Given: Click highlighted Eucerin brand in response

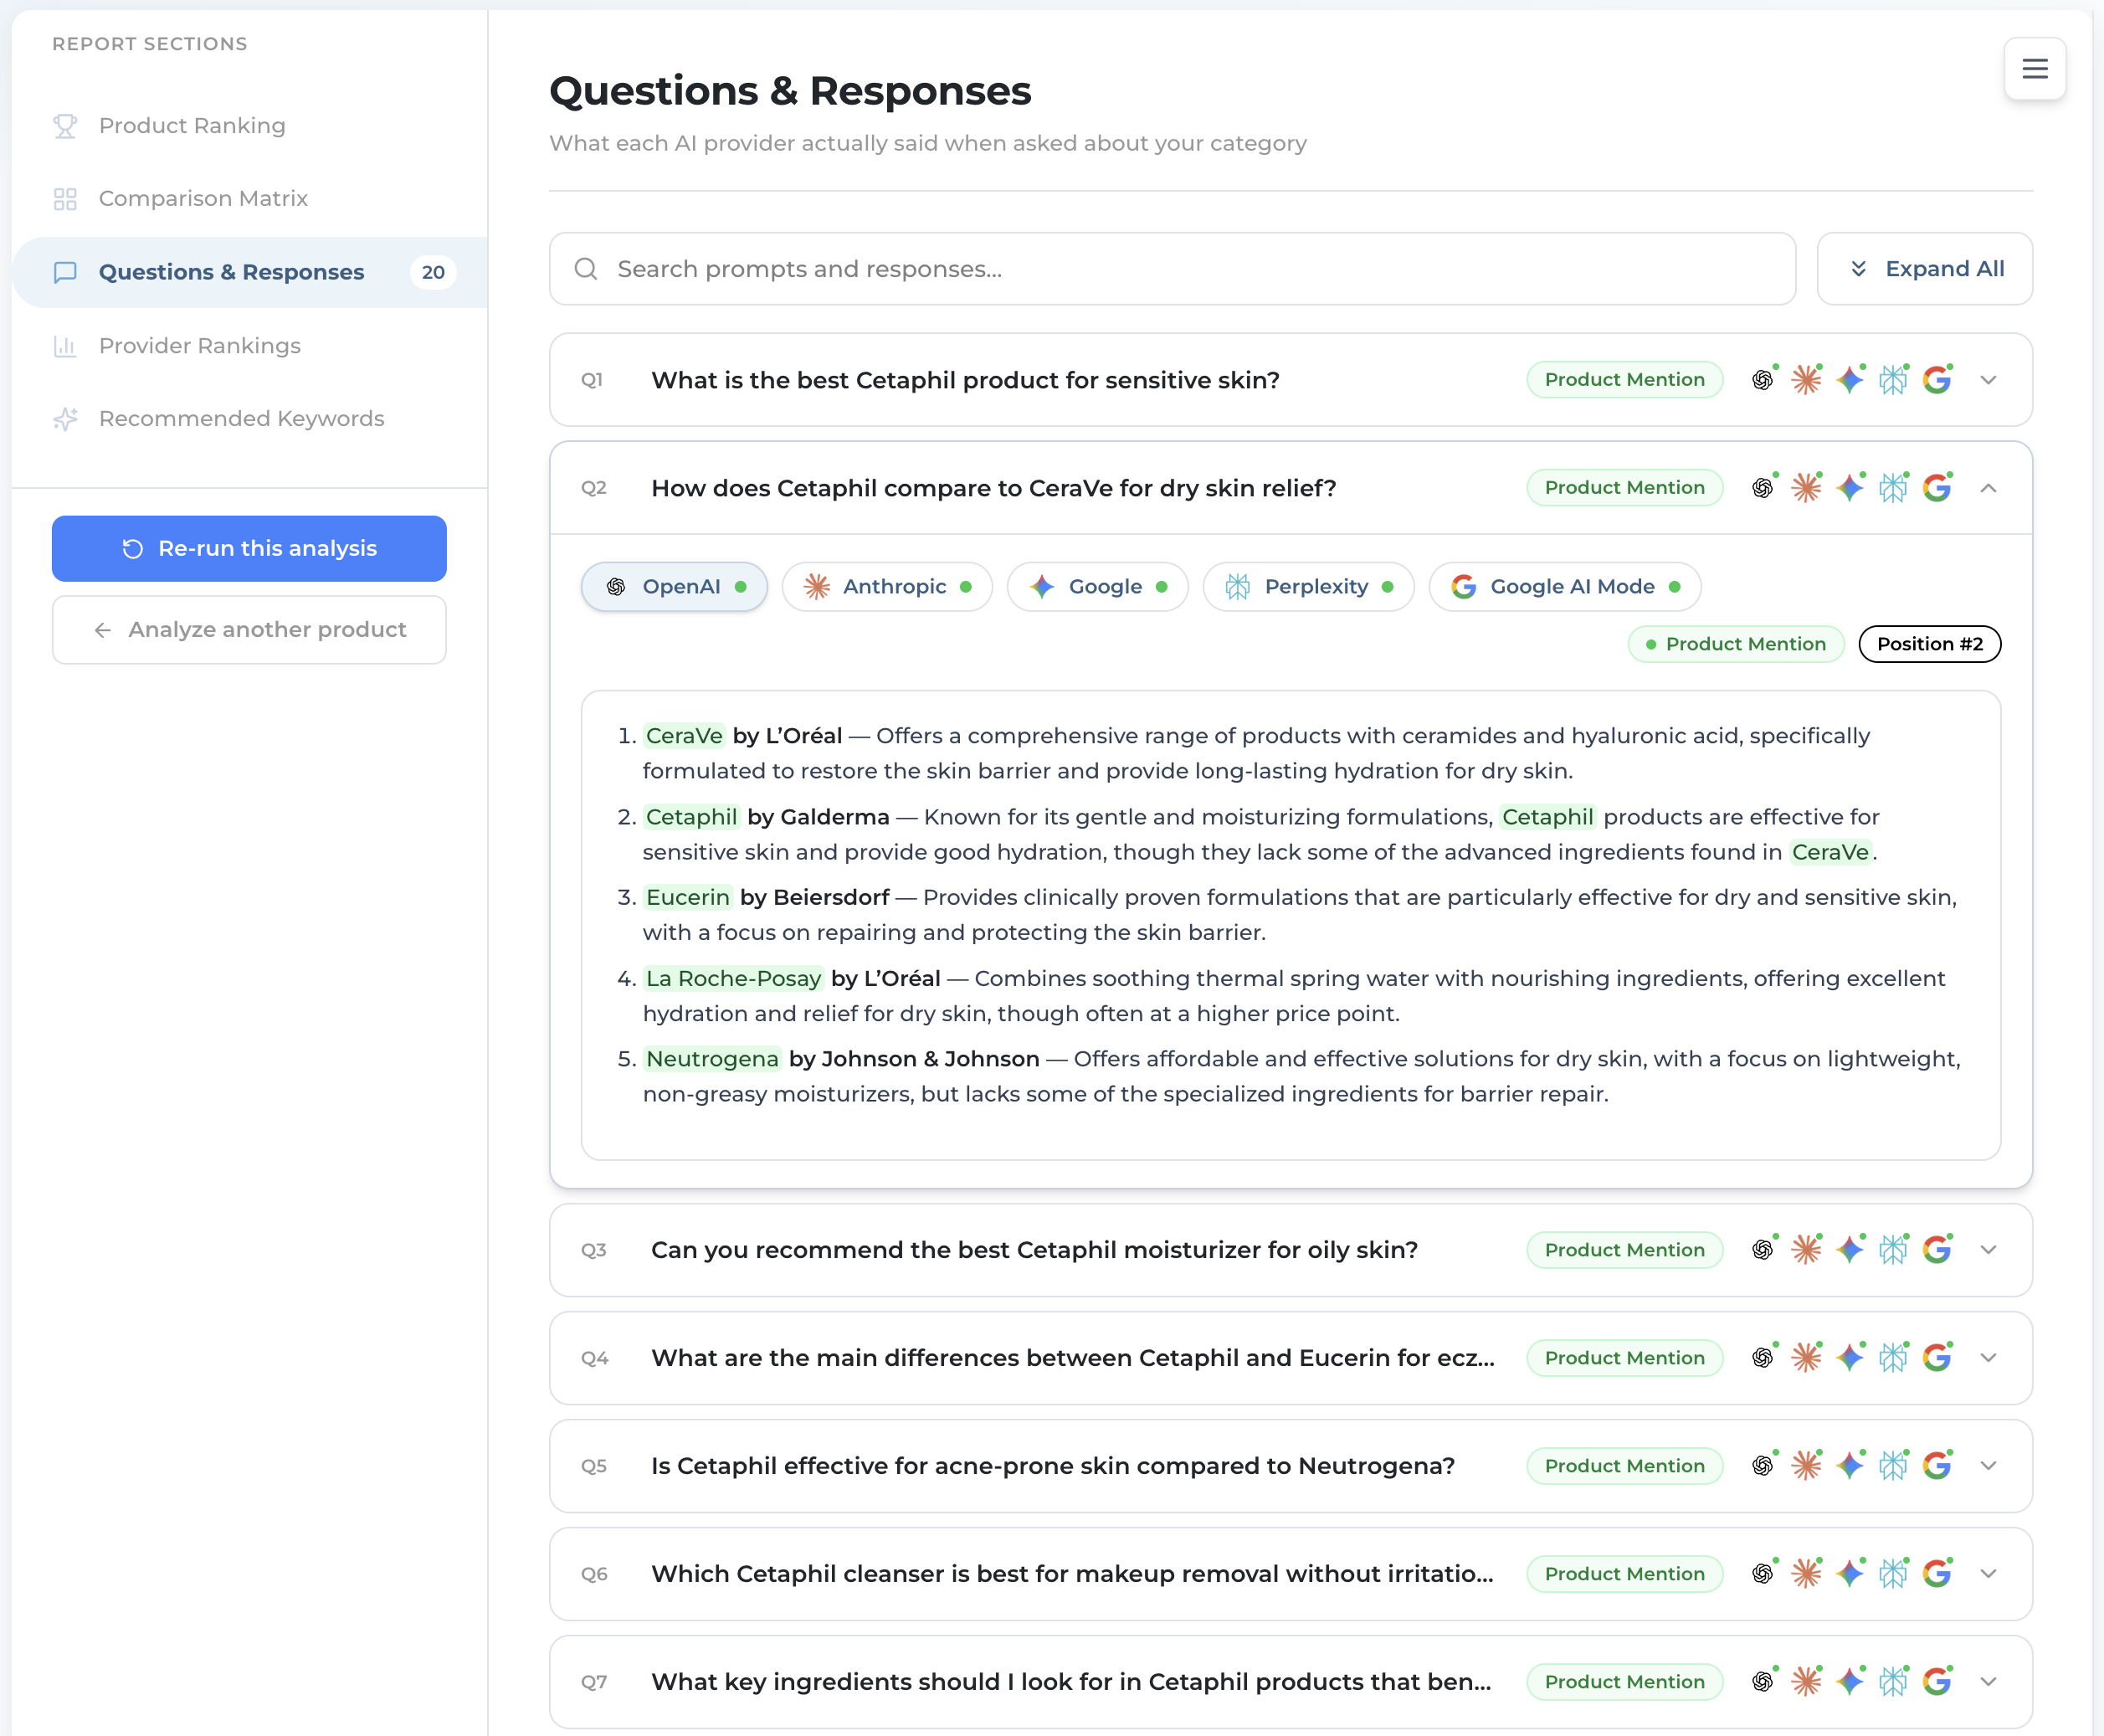Looking at the screenshot, I should 687,898.
